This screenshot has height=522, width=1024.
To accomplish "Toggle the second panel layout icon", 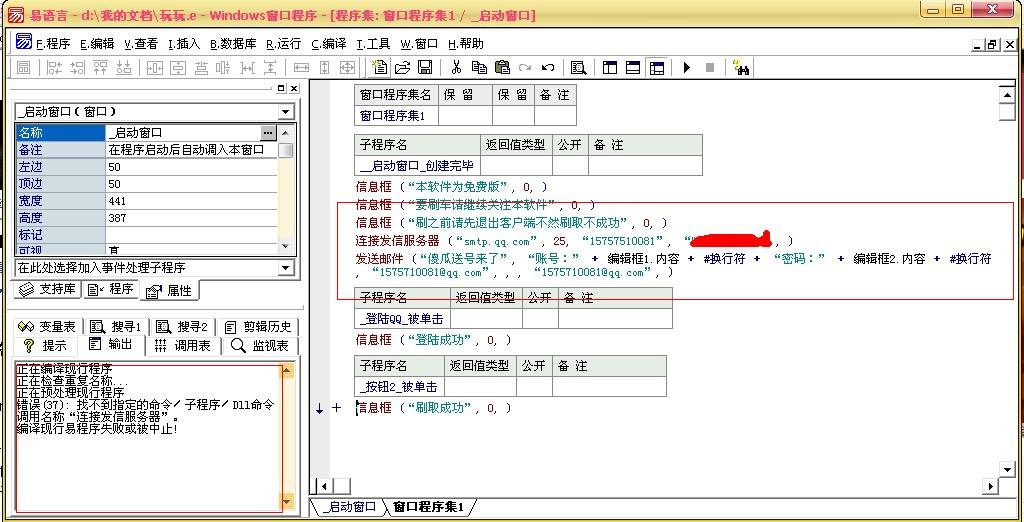I will (633, 67).
